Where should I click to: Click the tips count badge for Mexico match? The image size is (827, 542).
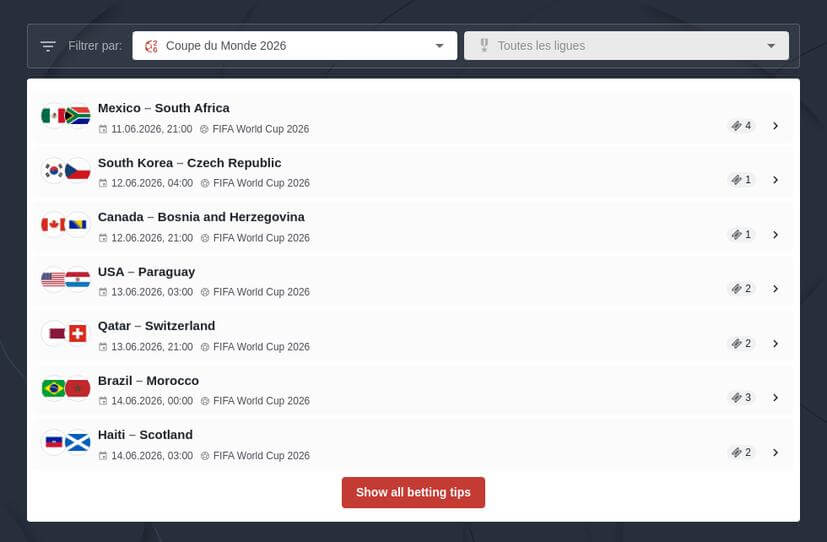741,126
